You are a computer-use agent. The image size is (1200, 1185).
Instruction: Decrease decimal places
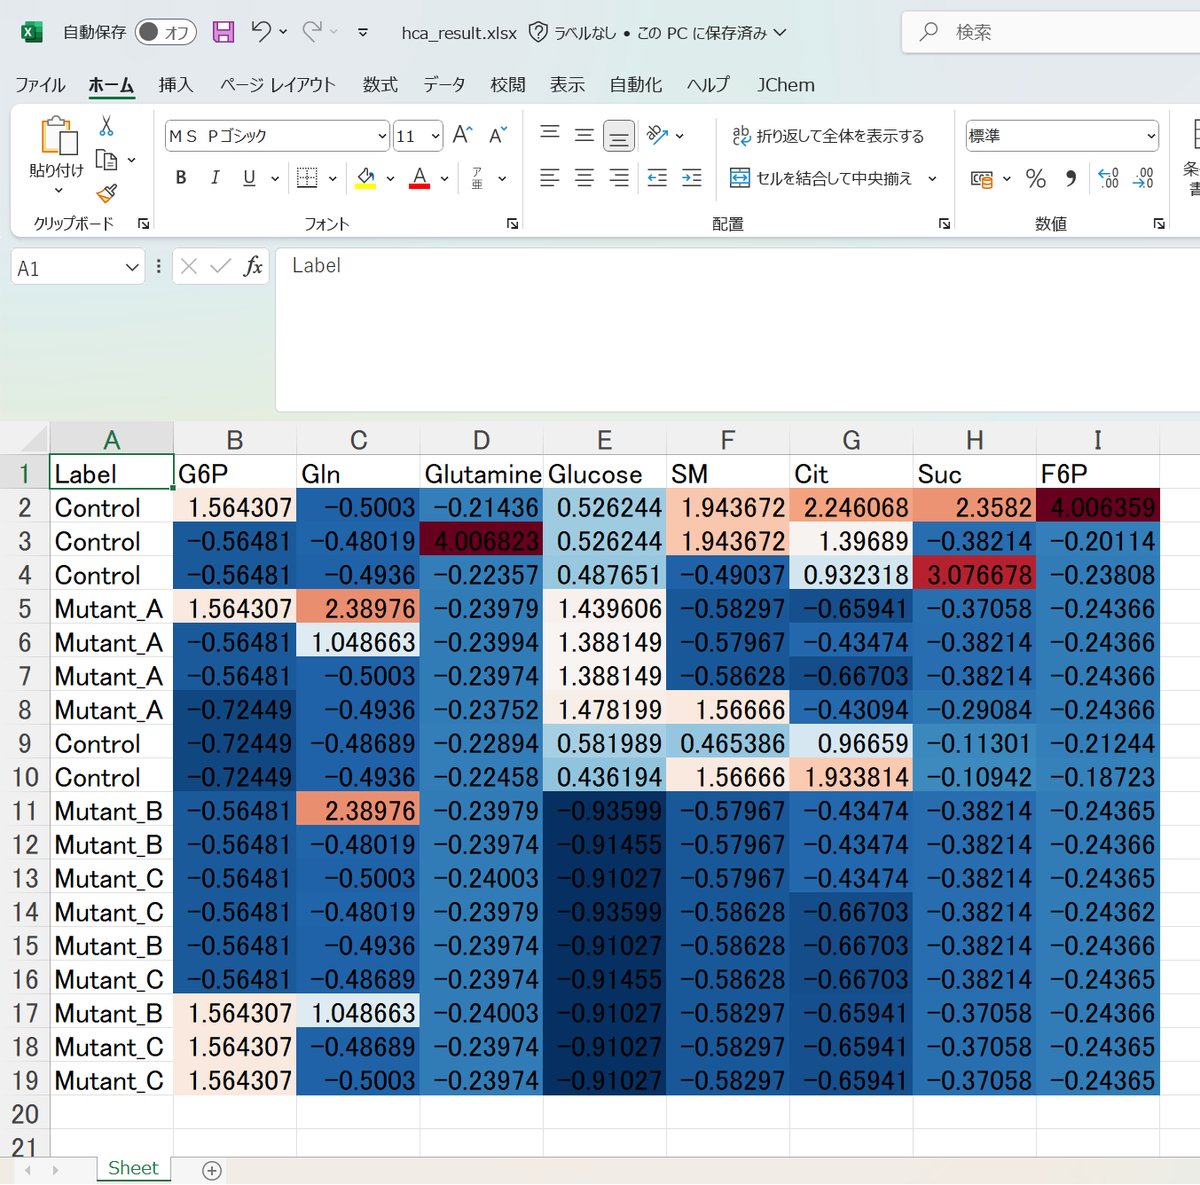tap(1143, 178)
